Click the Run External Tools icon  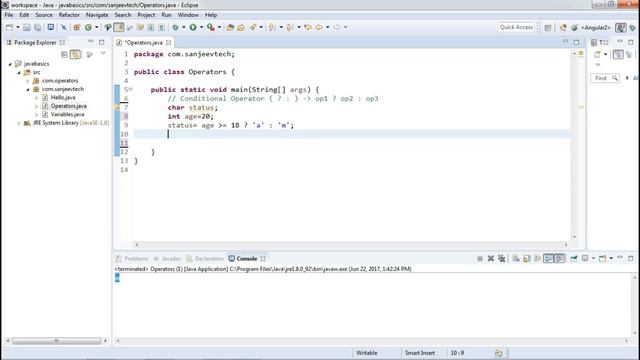(211, 27)
